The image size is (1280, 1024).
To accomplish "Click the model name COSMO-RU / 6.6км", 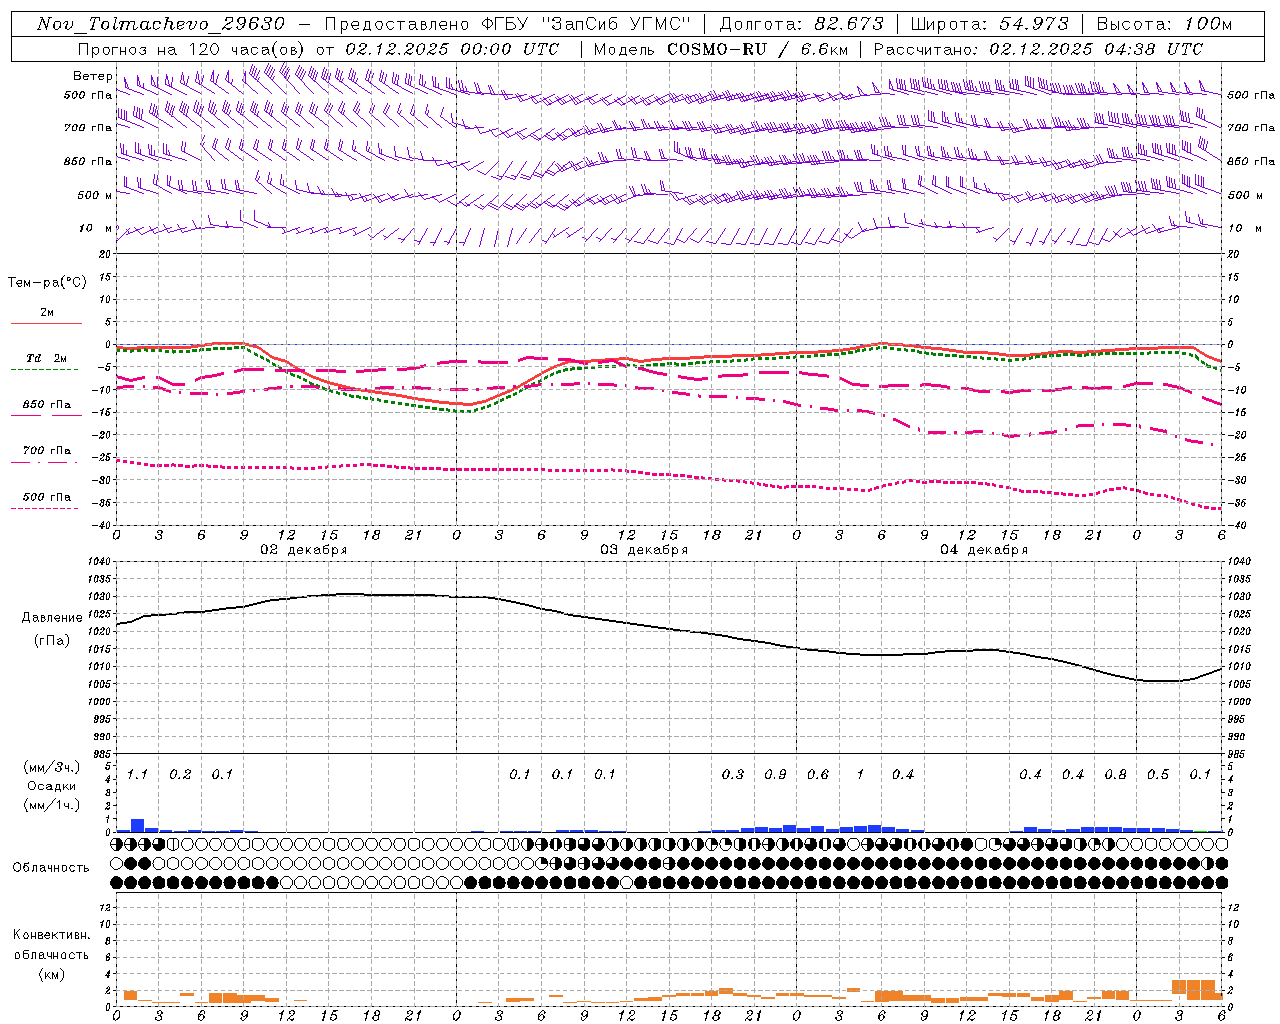I will click(758, 49).
